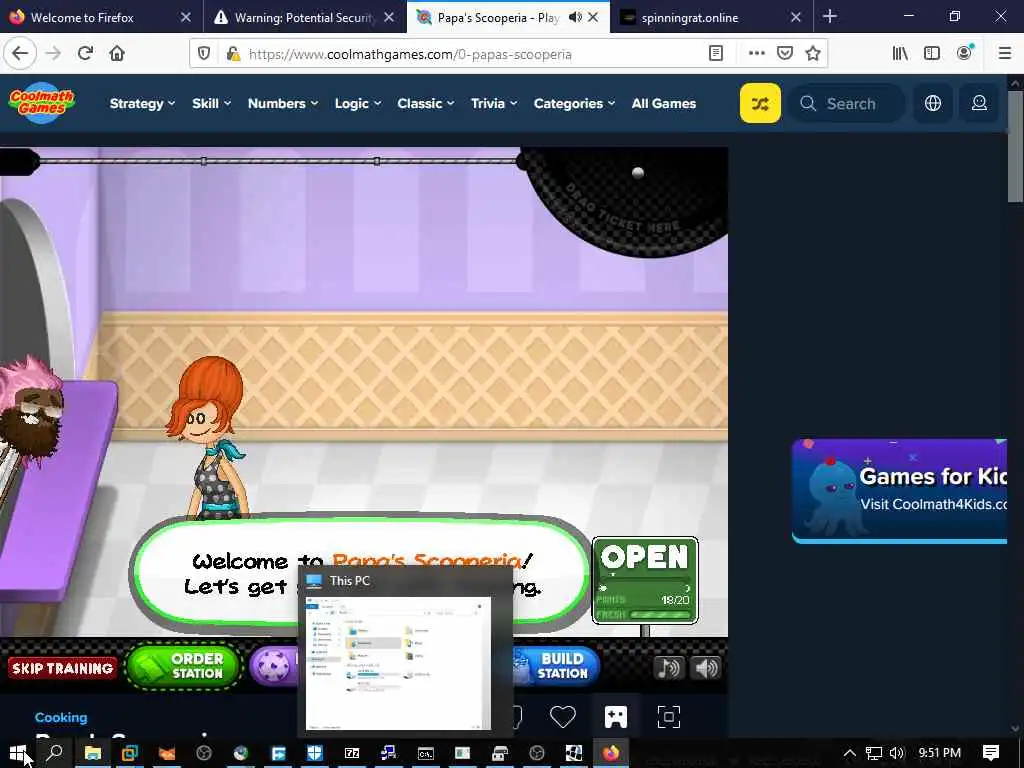Open the user account icon in Coolmath header

[979, 103]
